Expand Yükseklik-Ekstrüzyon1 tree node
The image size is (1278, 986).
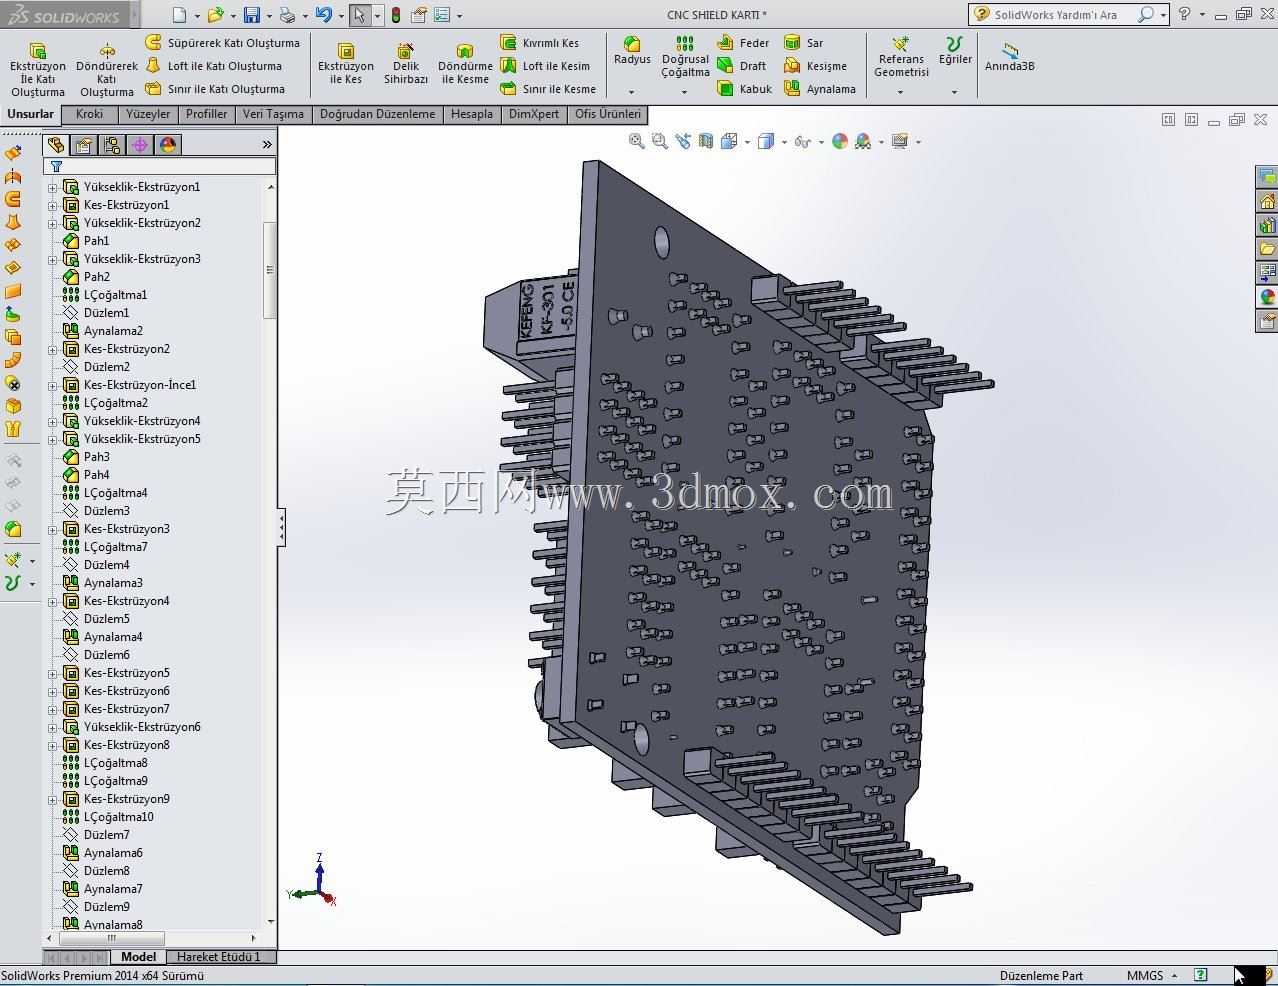[53, 187]
